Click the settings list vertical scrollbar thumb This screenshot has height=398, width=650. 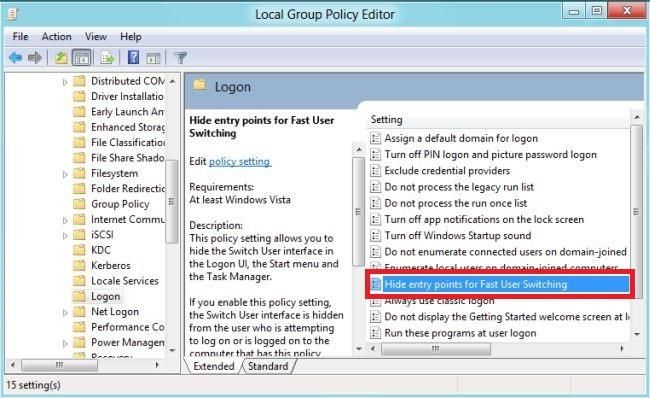click(636, 212)
